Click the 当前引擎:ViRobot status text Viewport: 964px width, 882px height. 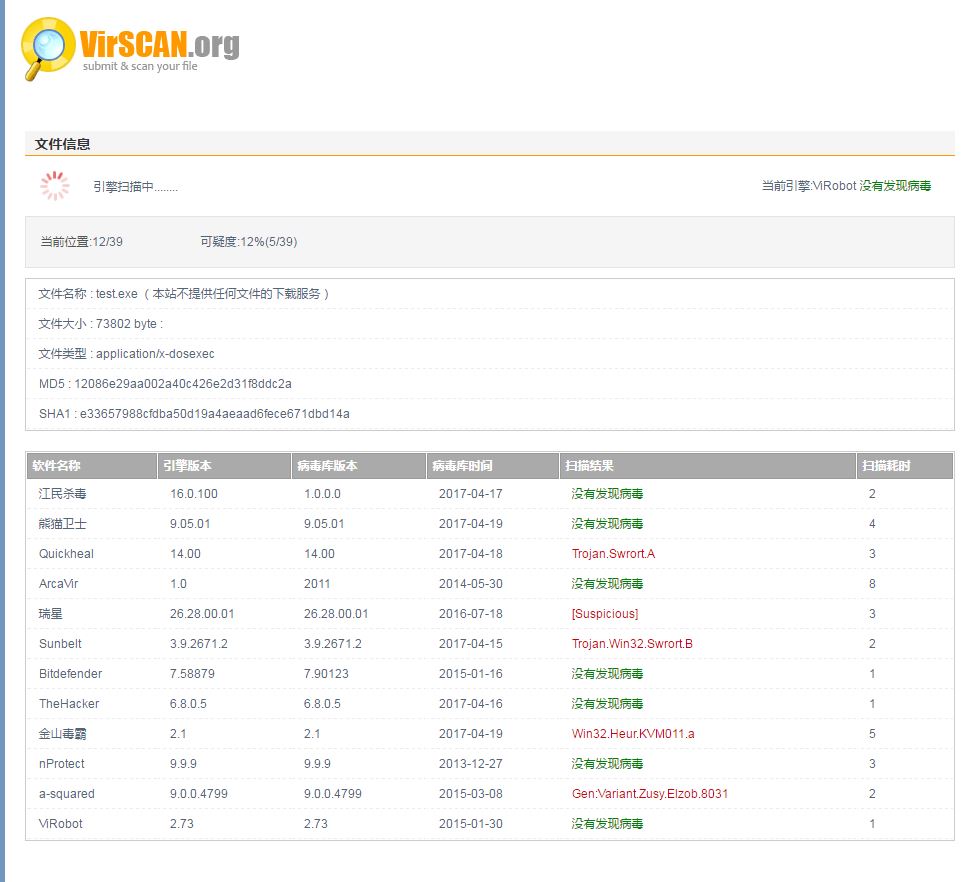(x=847, y=186)
